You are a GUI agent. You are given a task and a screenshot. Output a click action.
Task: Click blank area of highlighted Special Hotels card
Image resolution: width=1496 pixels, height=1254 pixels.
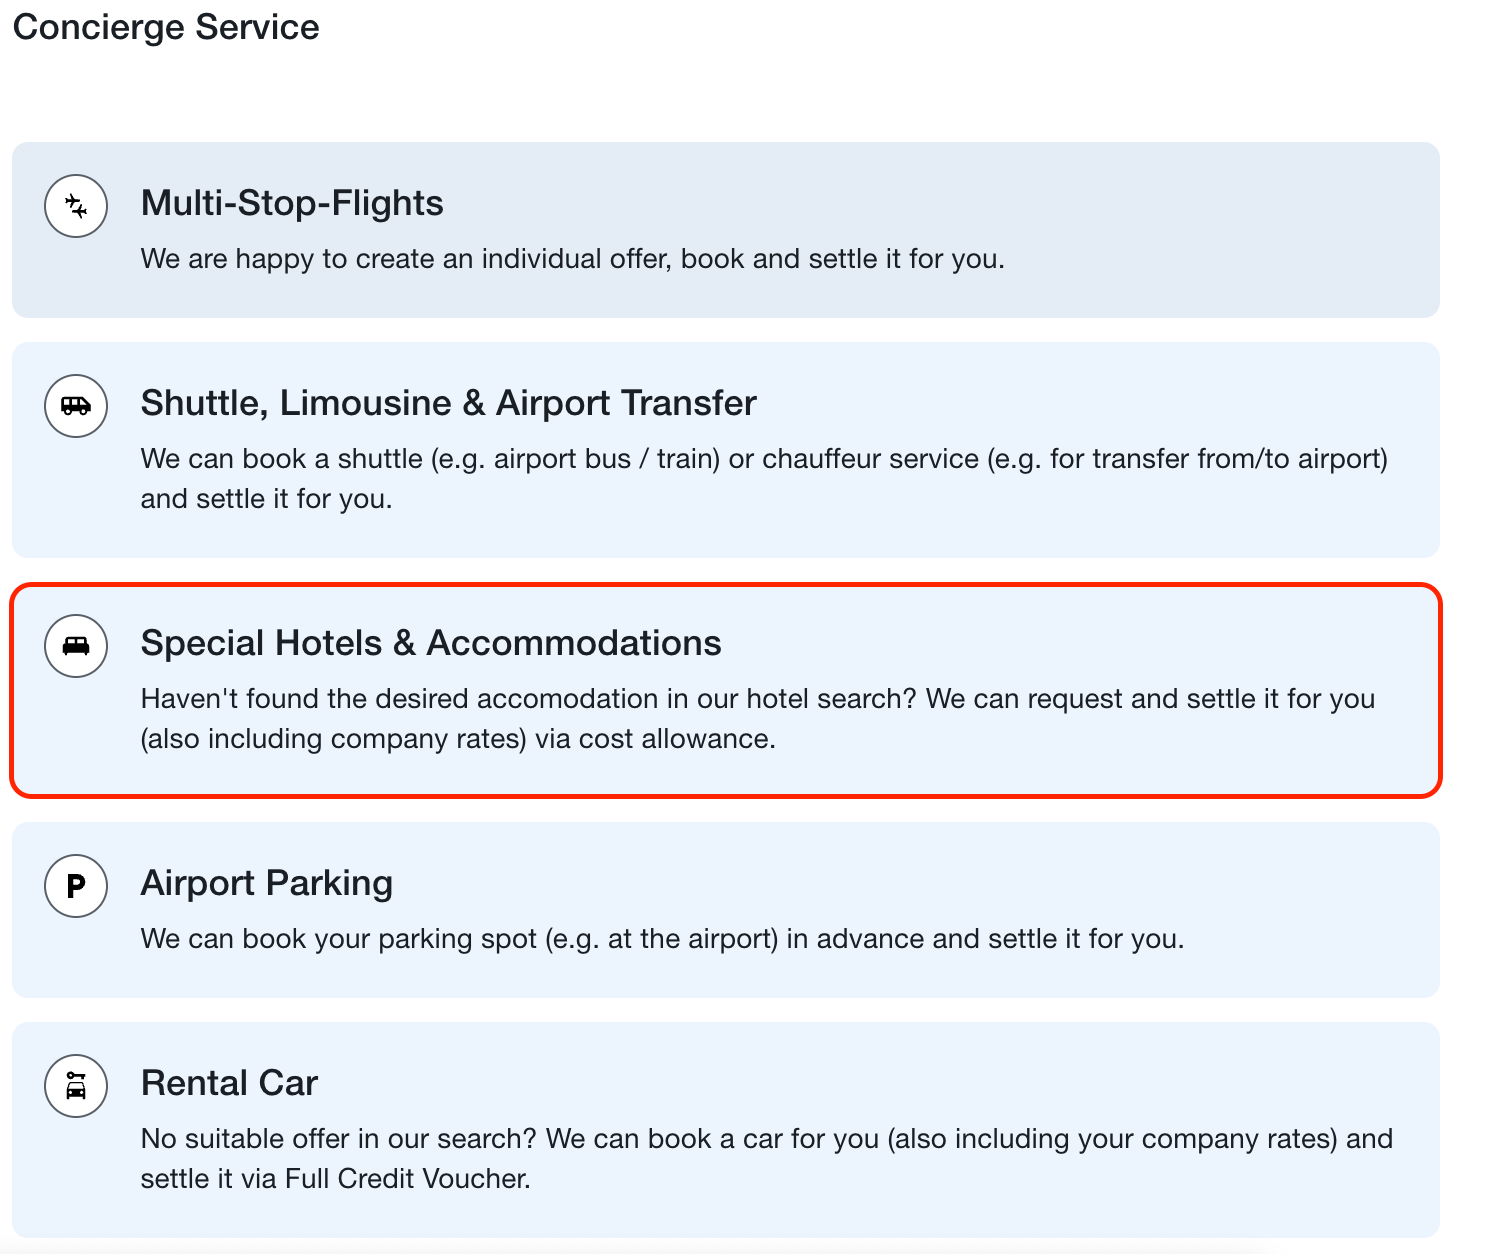(x=1150, y=640)
